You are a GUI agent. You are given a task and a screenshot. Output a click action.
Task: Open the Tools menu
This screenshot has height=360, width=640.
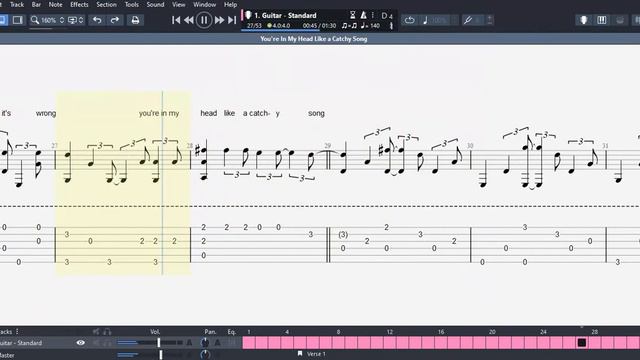click(131, 4)
